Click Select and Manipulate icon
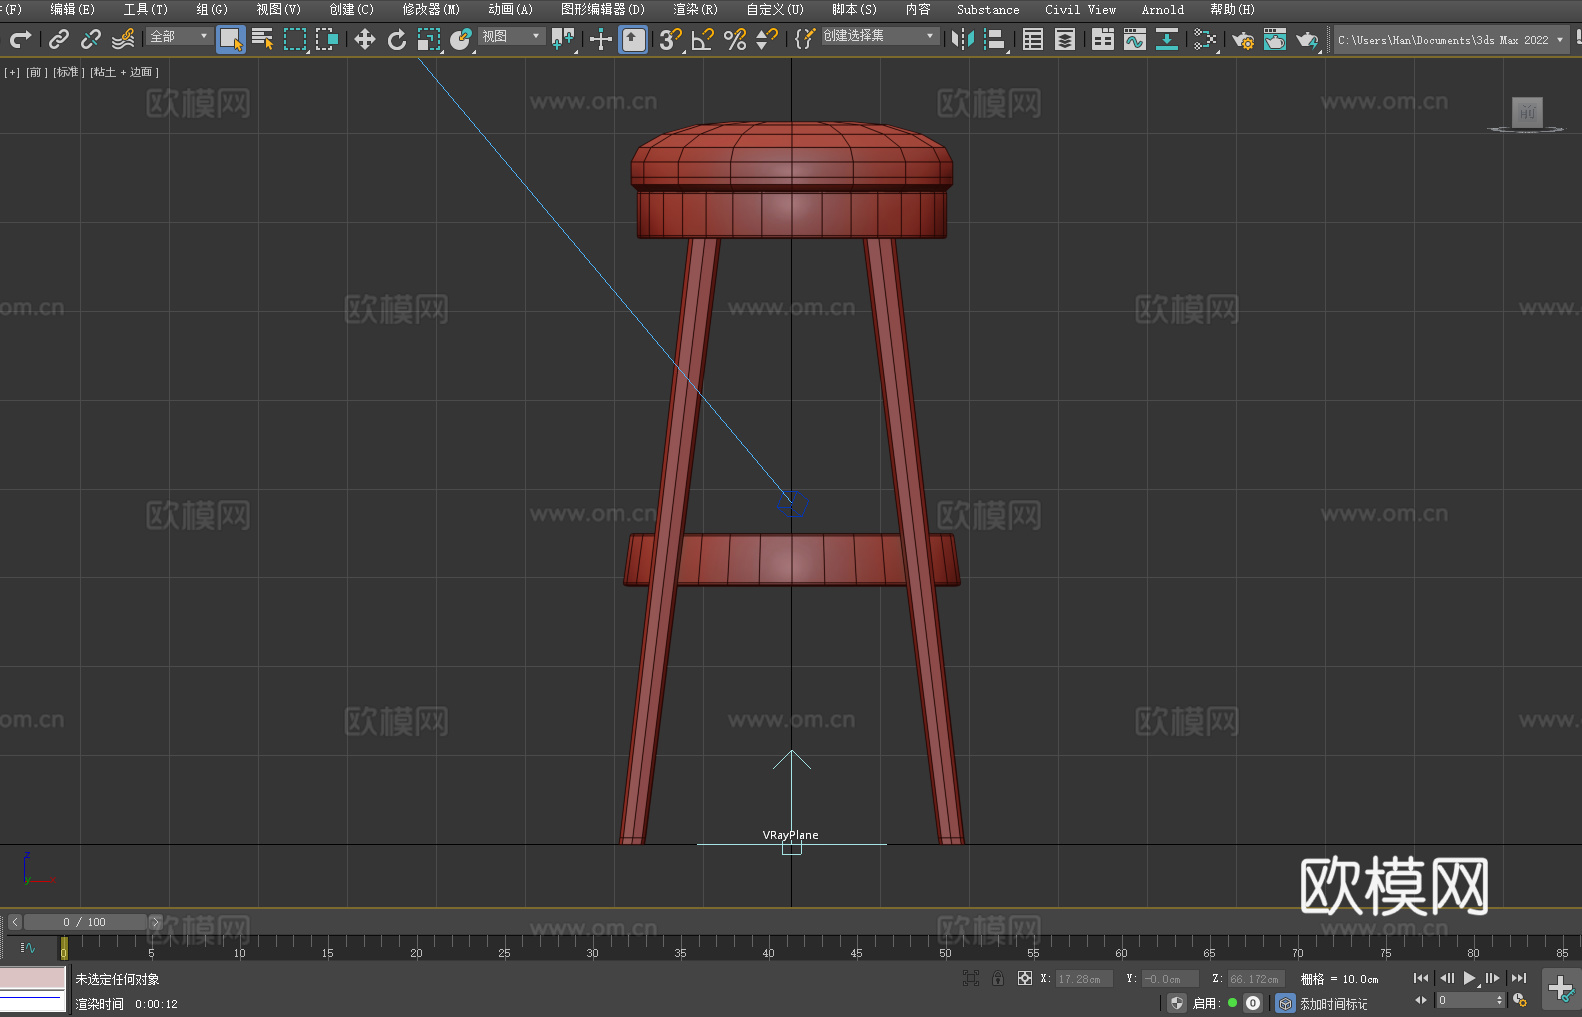 coord(601,39)
